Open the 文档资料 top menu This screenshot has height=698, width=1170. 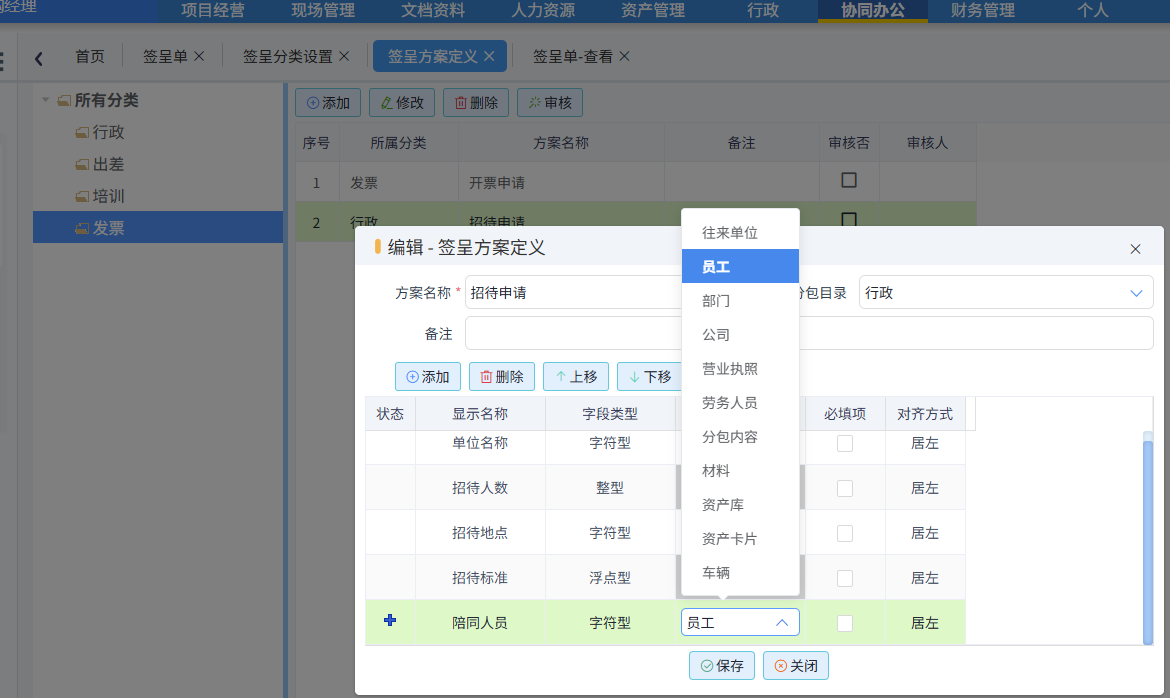[x=433, y=10]
